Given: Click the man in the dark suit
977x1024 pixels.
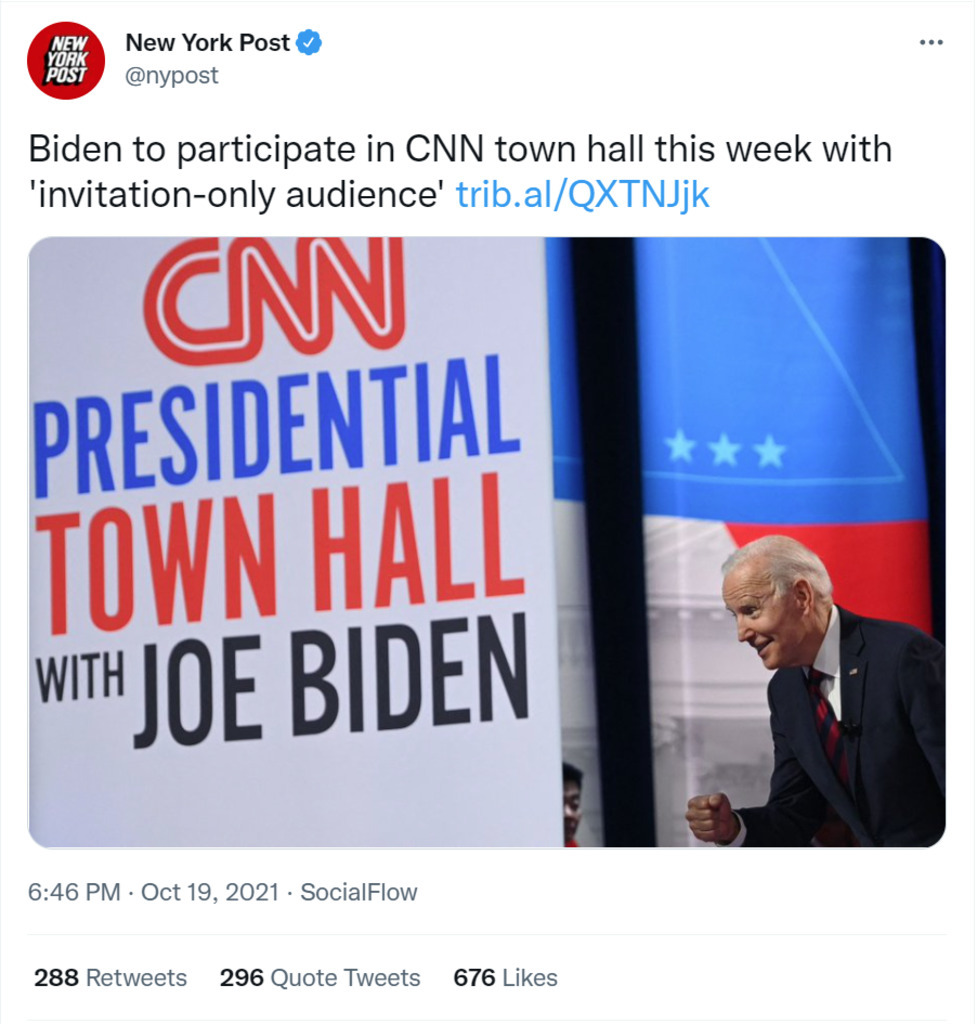Looking at the screenshot, I should coord(840,720).
